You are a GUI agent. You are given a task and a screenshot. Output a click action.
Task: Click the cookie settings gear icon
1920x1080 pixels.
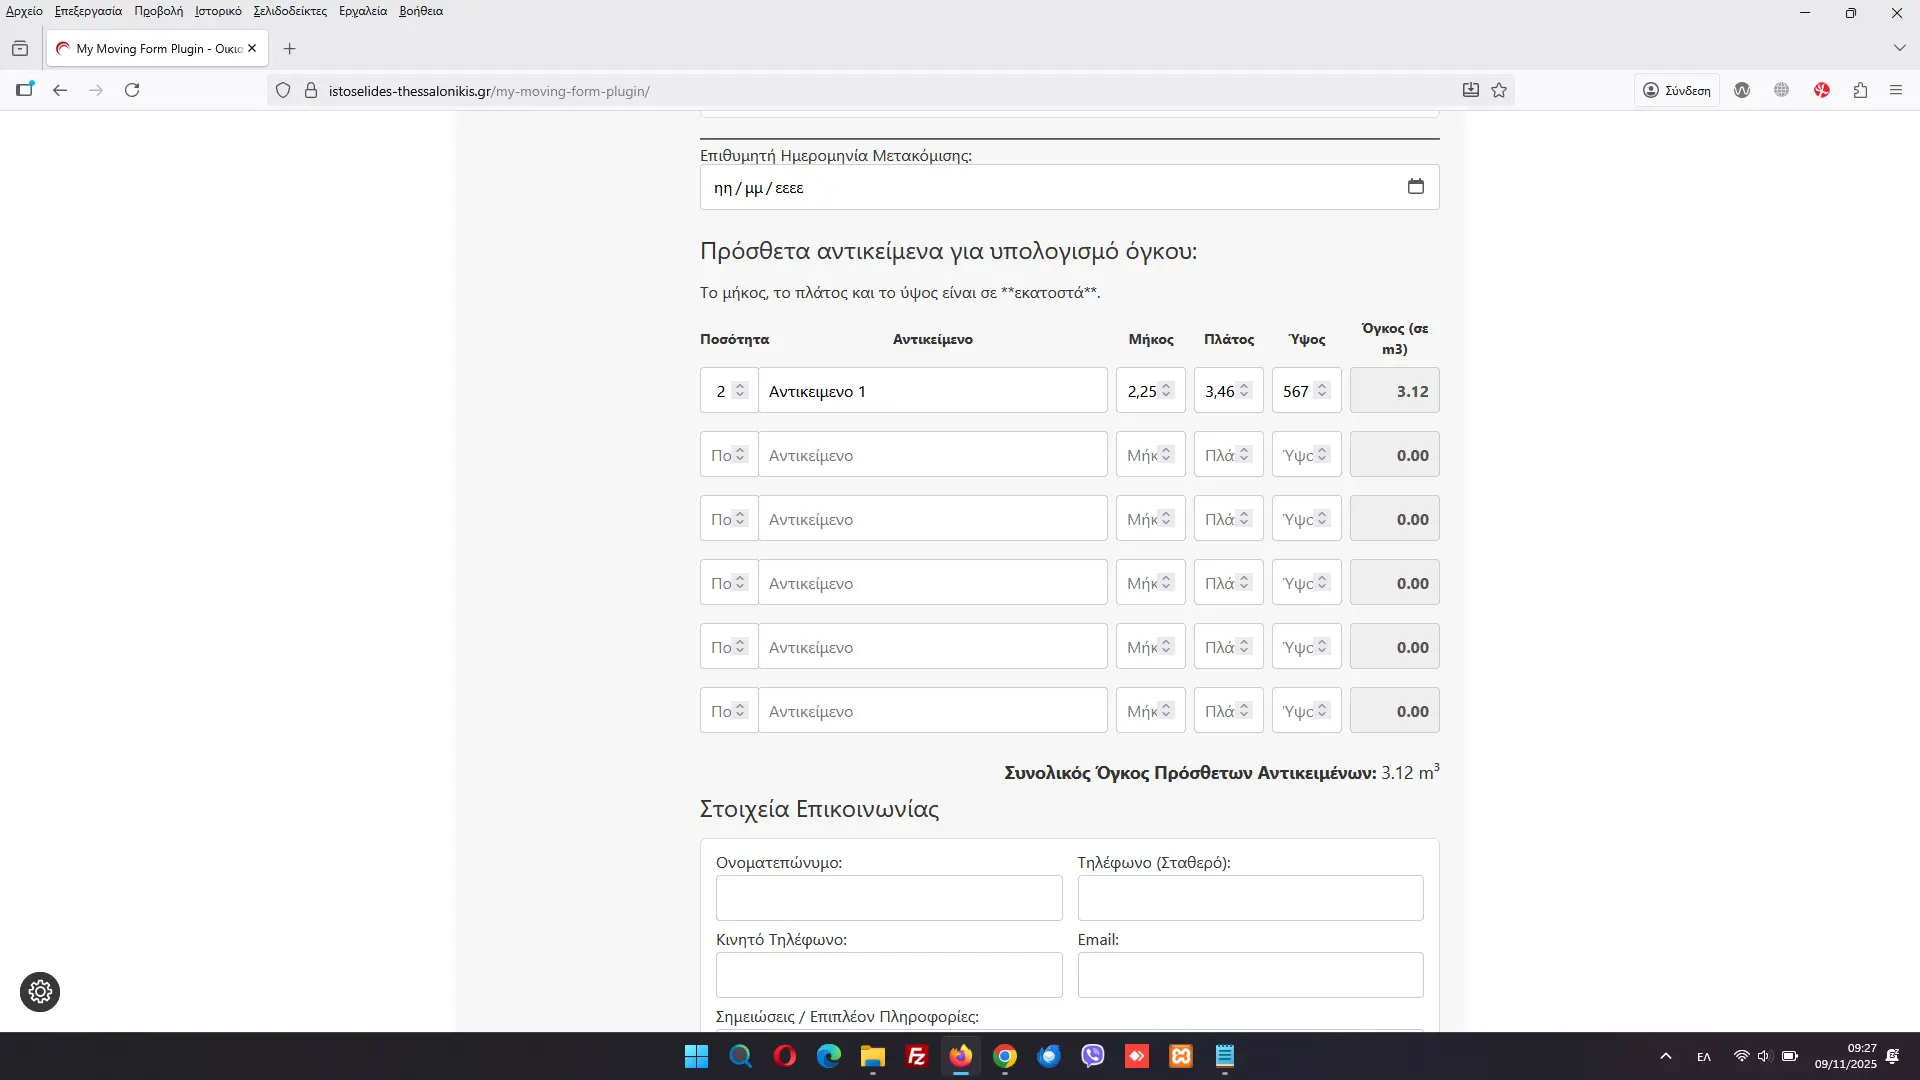40,992
